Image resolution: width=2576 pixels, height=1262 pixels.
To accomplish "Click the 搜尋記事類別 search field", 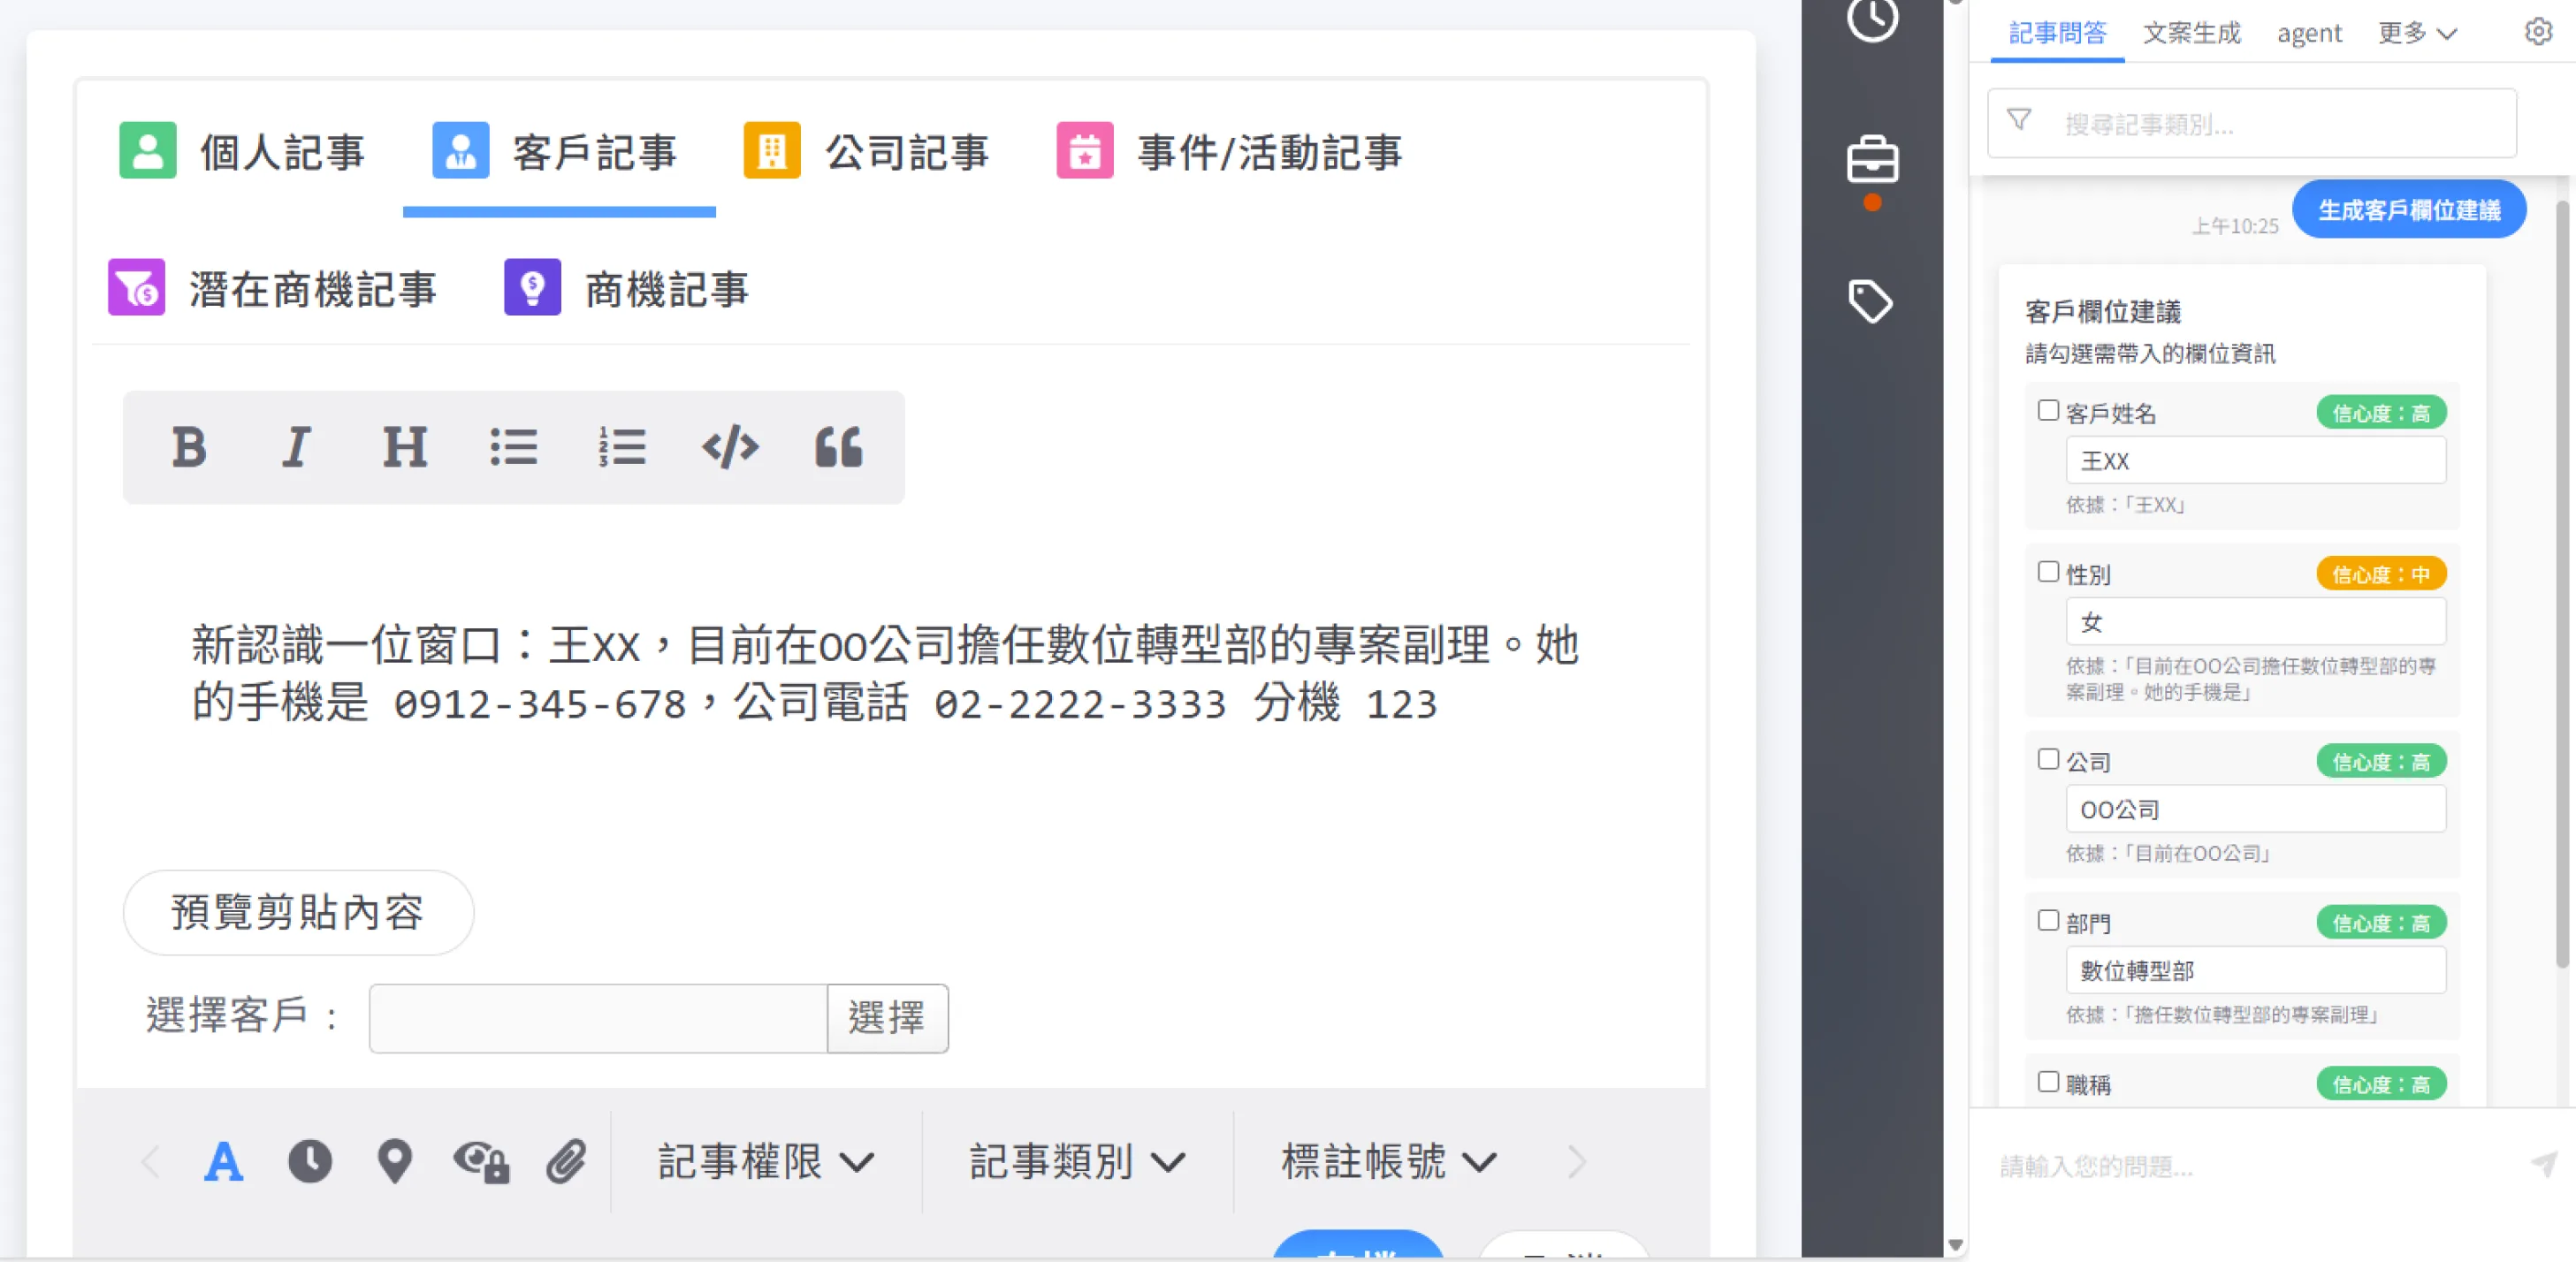I will point(2251,123).
